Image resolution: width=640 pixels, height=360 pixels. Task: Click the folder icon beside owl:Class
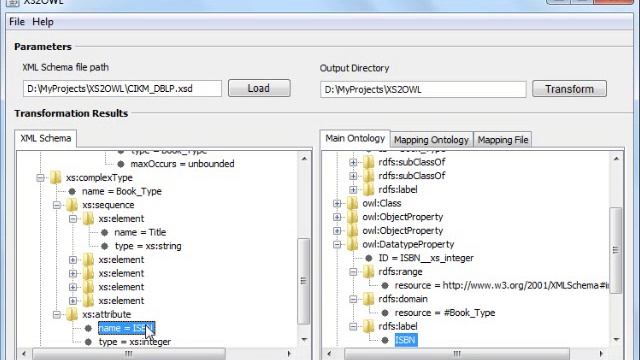352,203
